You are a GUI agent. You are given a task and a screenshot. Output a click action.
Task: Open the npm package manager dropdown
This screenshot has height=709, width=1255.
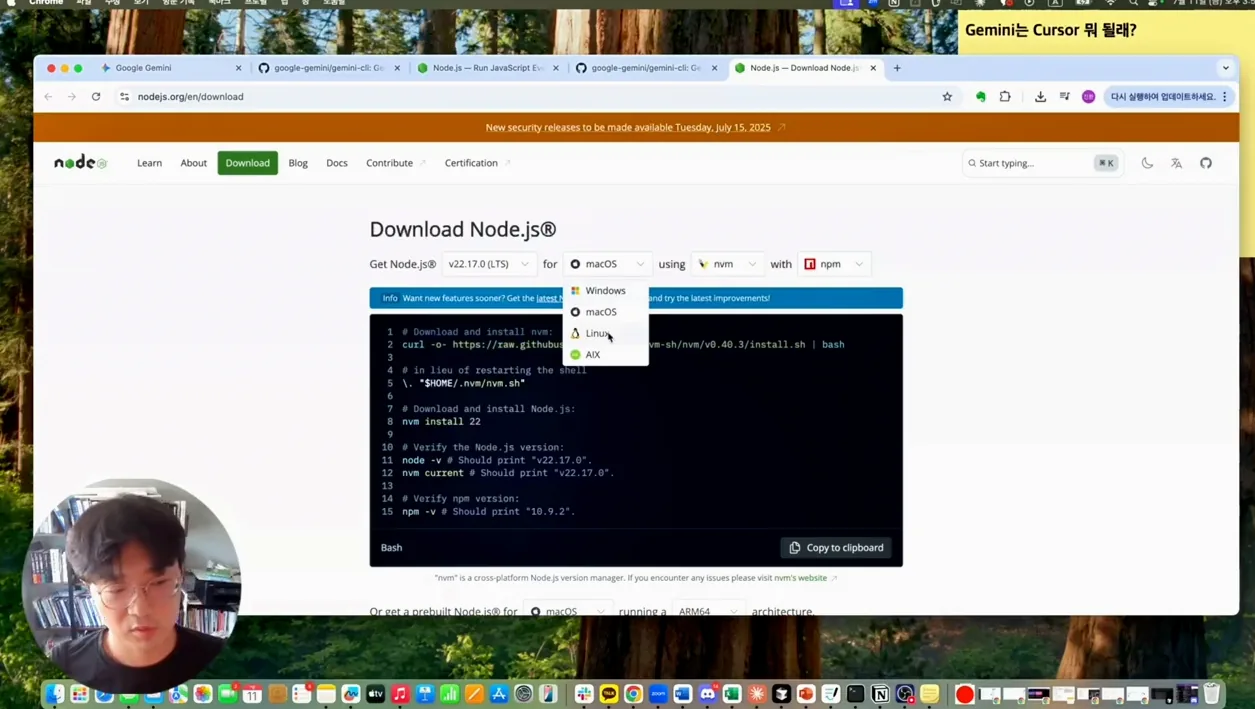point(834,264)
